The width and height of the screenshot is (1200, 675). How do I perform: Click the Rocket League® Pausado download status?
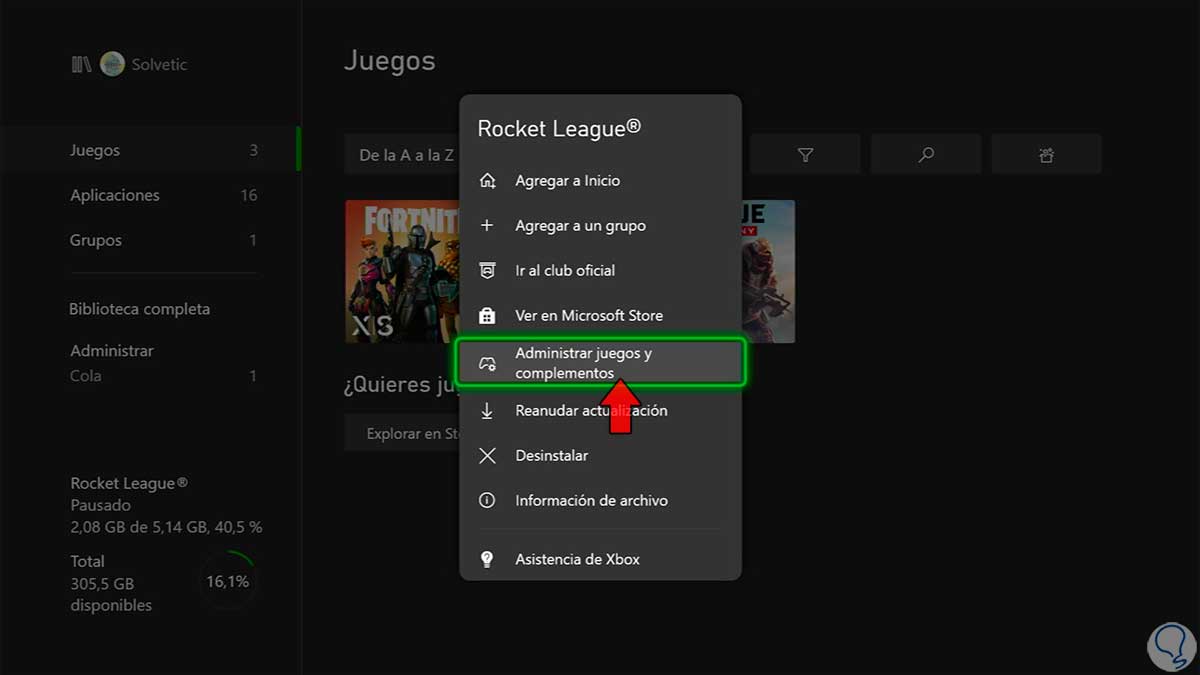click(x=166, y=505)
